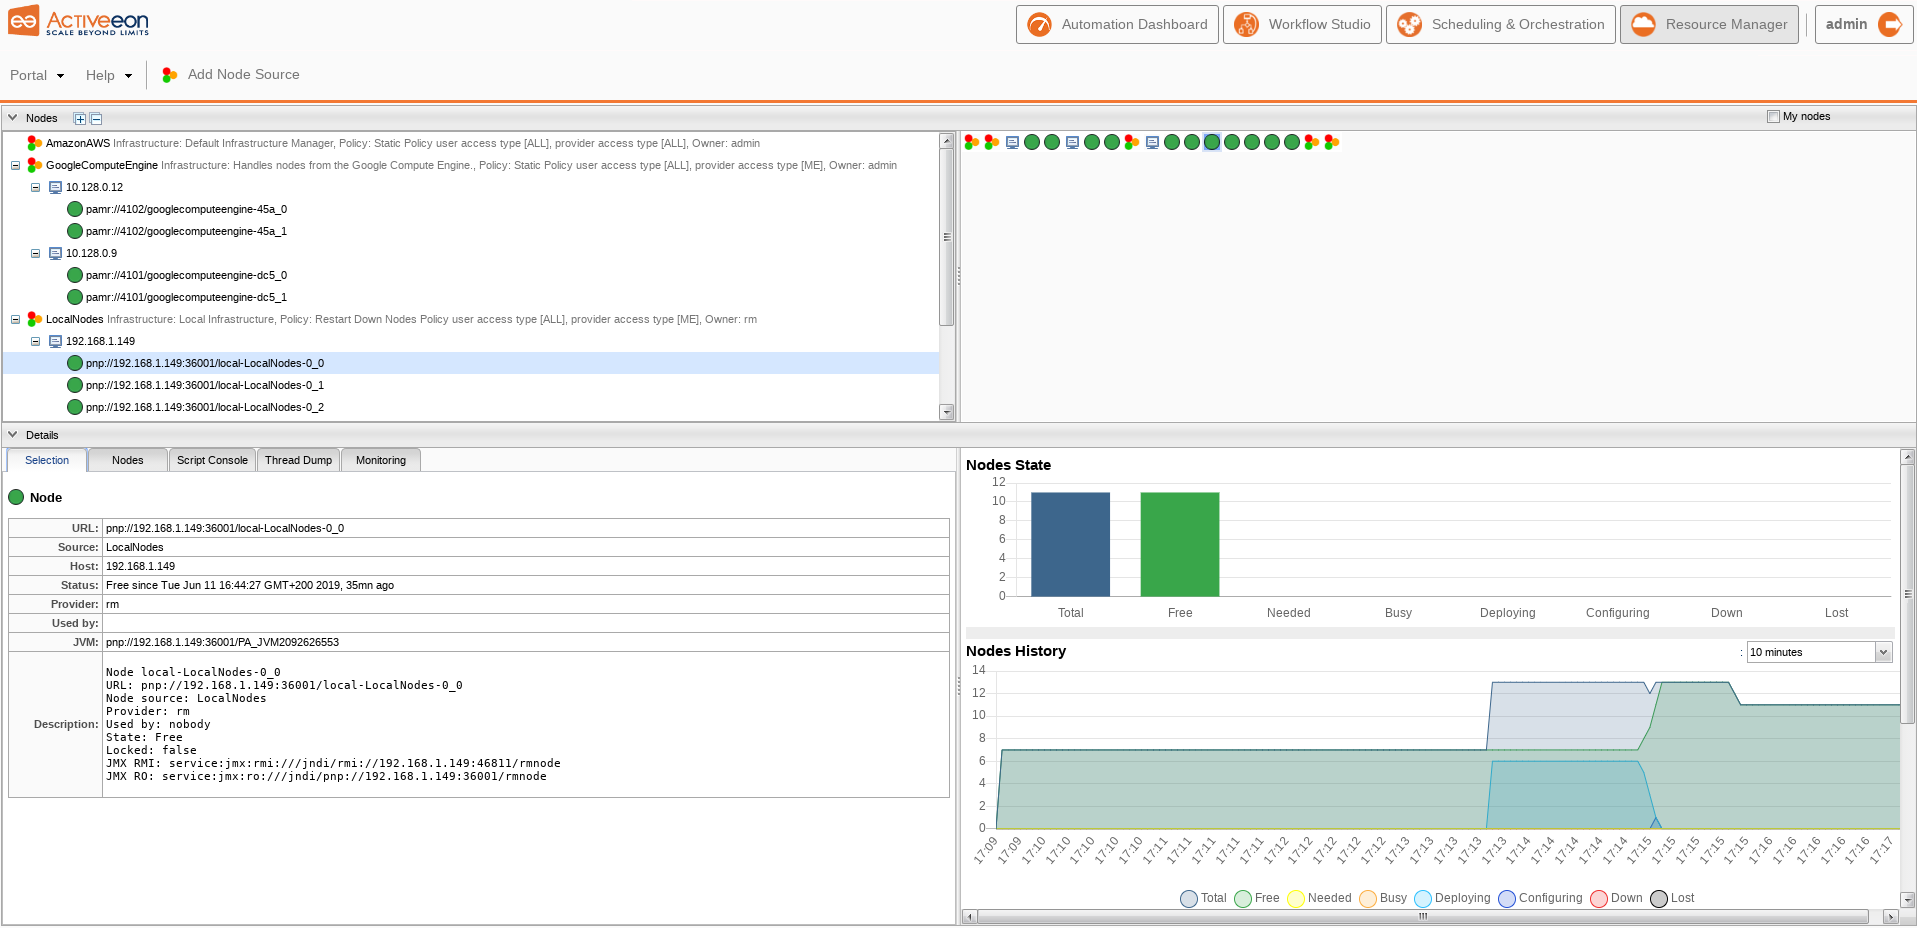Click the 192.168.1.149 host computer icon
Screen dimensions: 1917x928
coord(55,341)
